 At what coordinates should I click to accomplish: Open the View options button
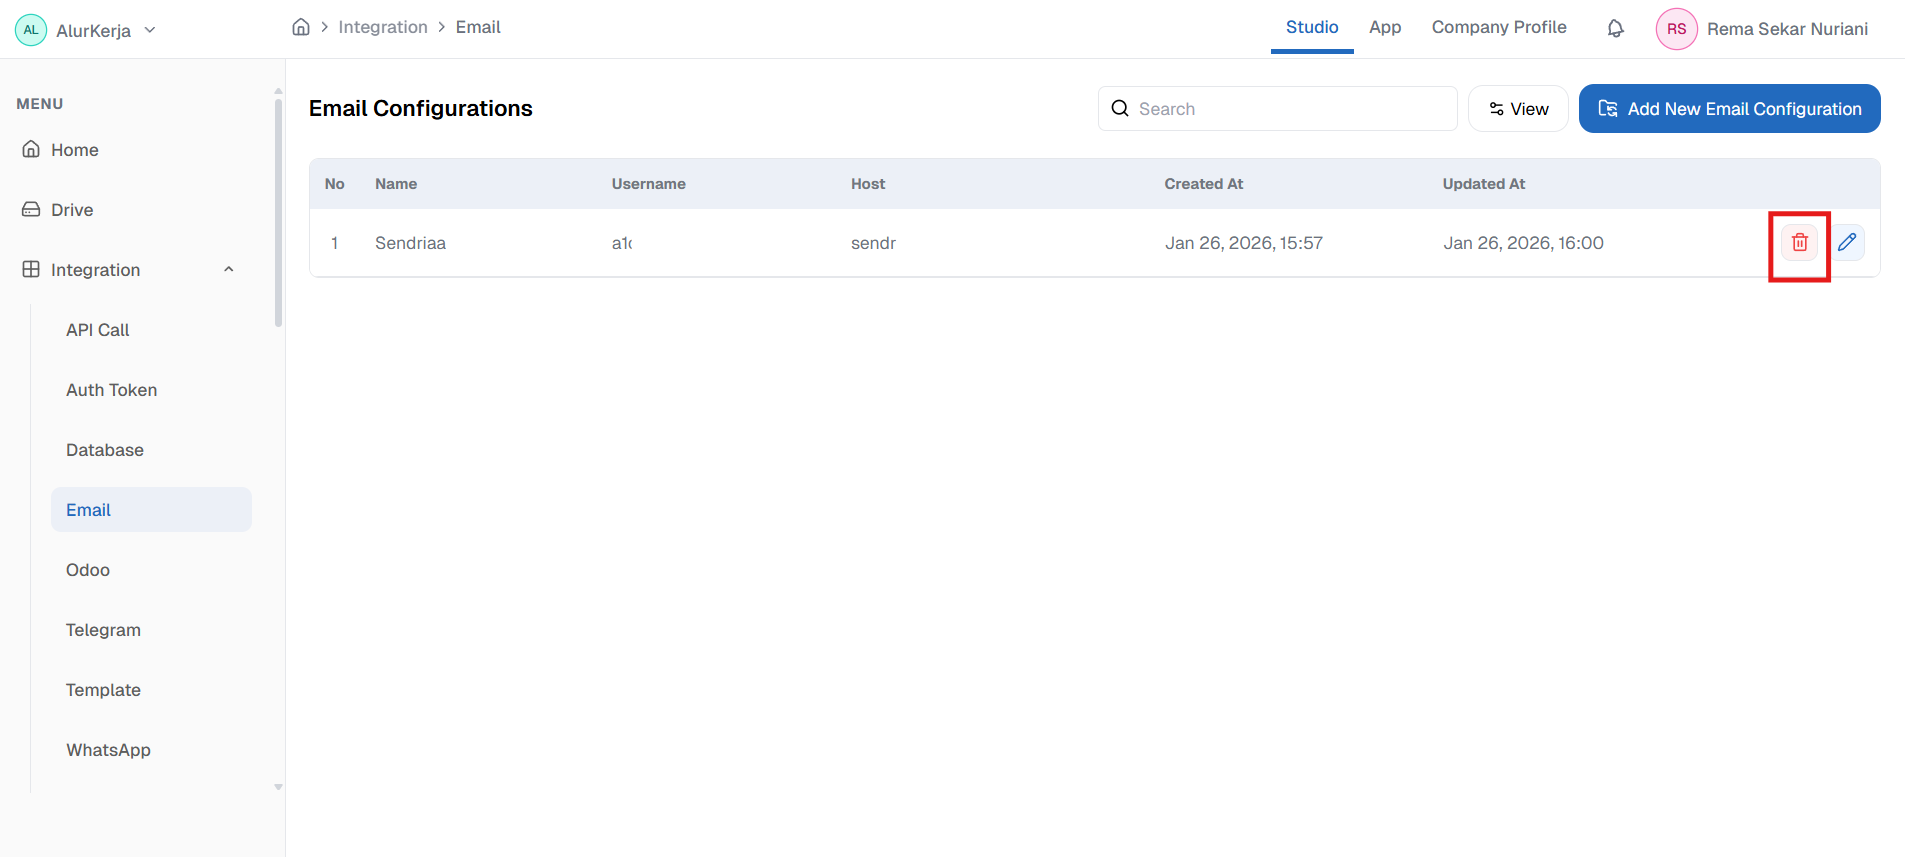(x=1518, y=108)
